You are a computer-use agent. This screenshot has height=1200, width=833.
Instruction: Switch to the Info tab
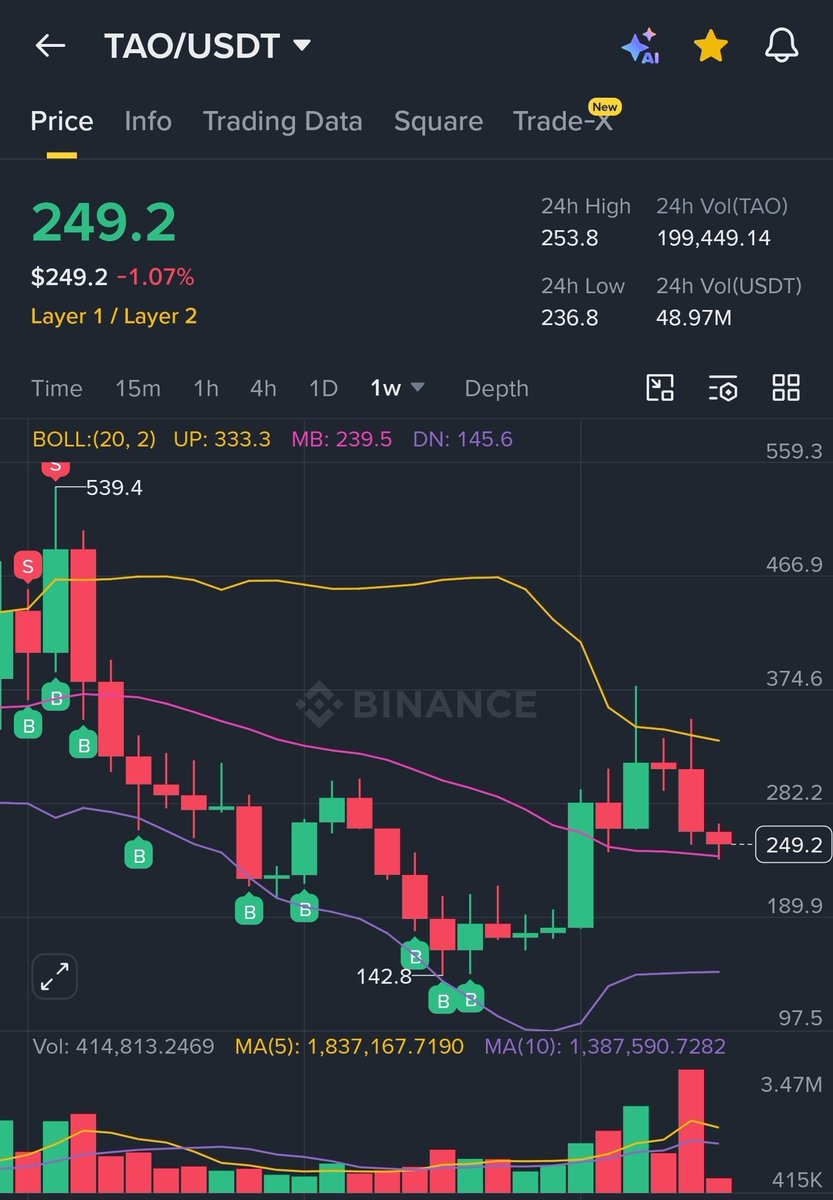point(148,121)
